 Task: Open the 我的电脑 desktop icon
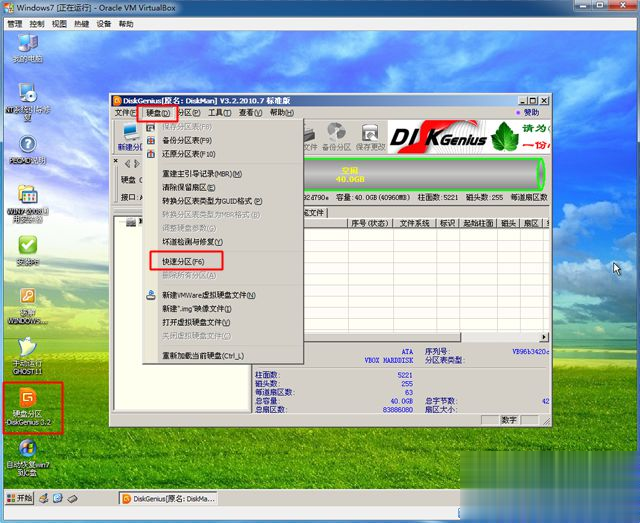tap(27, 46)
